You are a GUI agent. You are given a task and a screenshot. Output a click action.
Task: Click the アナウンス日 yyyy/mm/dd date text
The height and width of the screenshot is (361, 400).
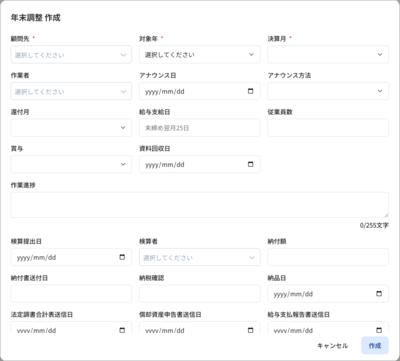tap(165, 91)
